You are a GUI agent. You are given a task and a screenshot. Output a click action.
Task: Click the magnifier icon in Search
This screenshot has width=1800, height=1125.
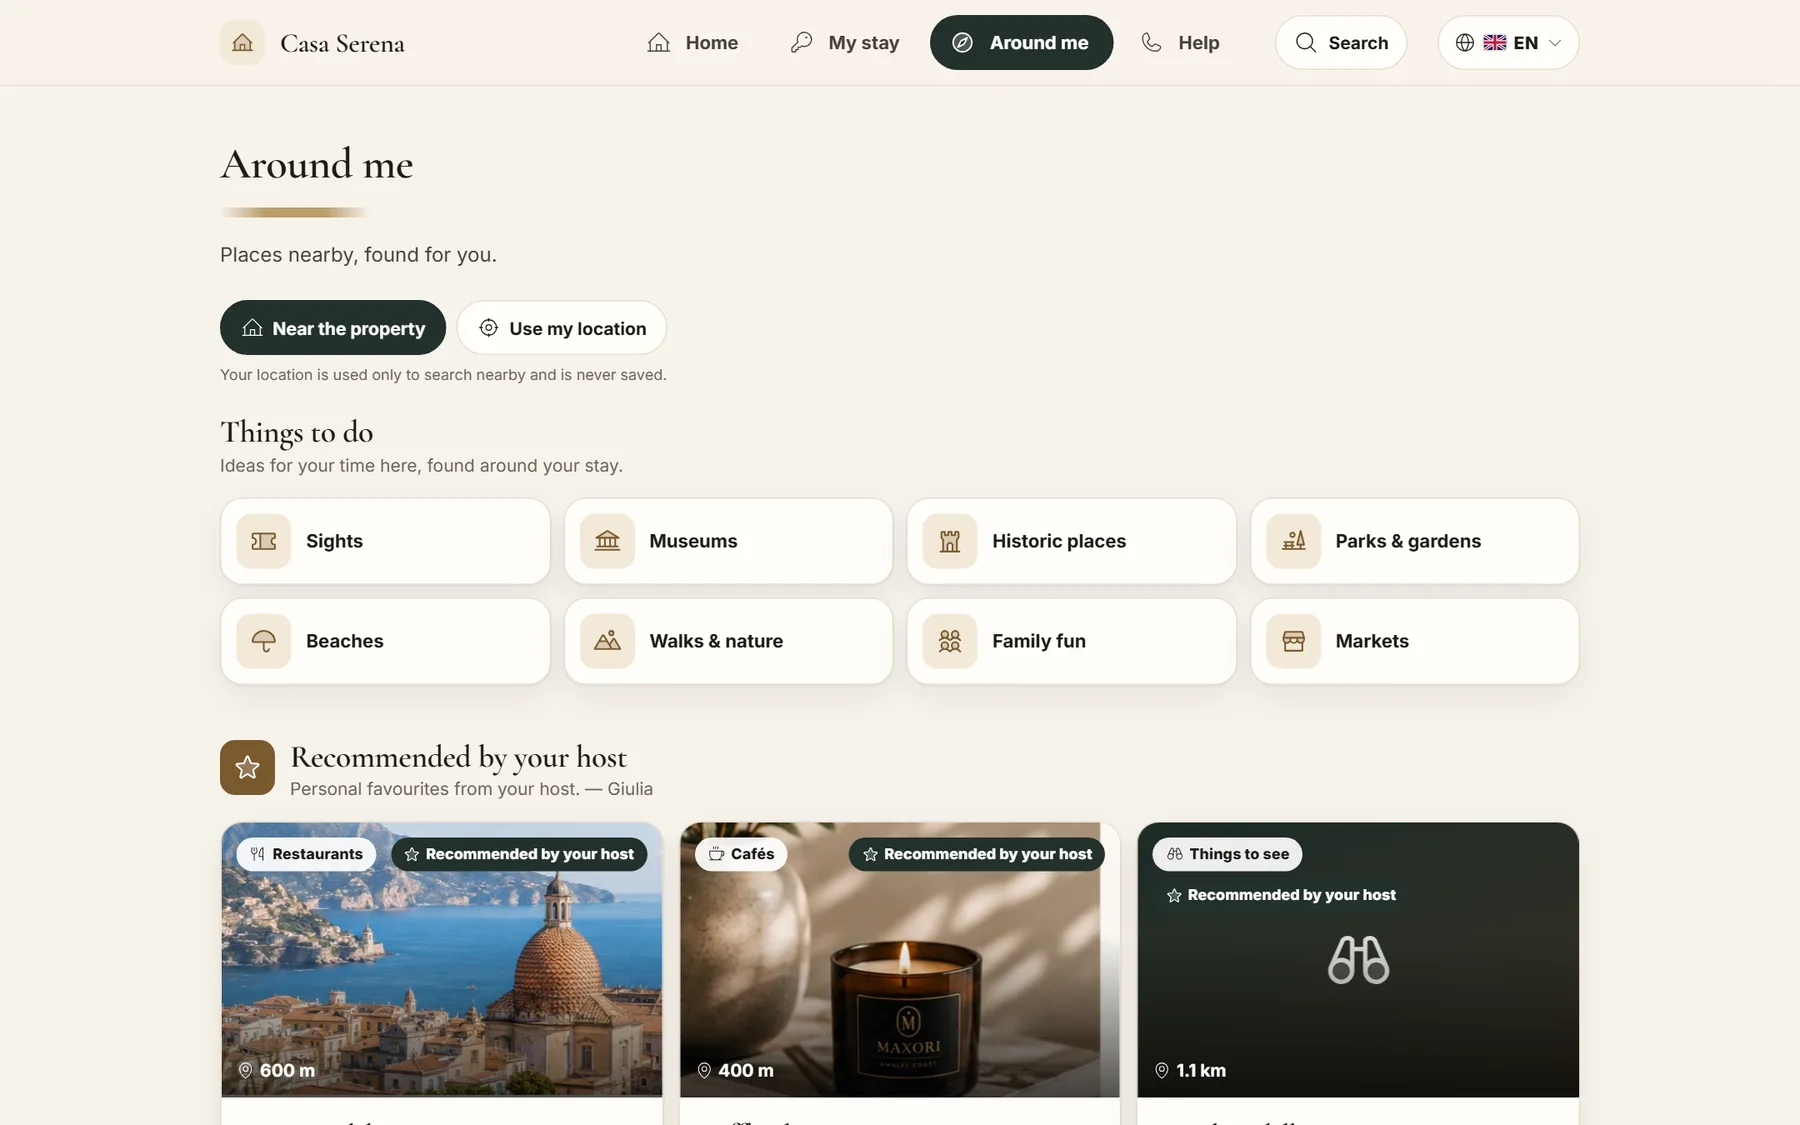1306,43
